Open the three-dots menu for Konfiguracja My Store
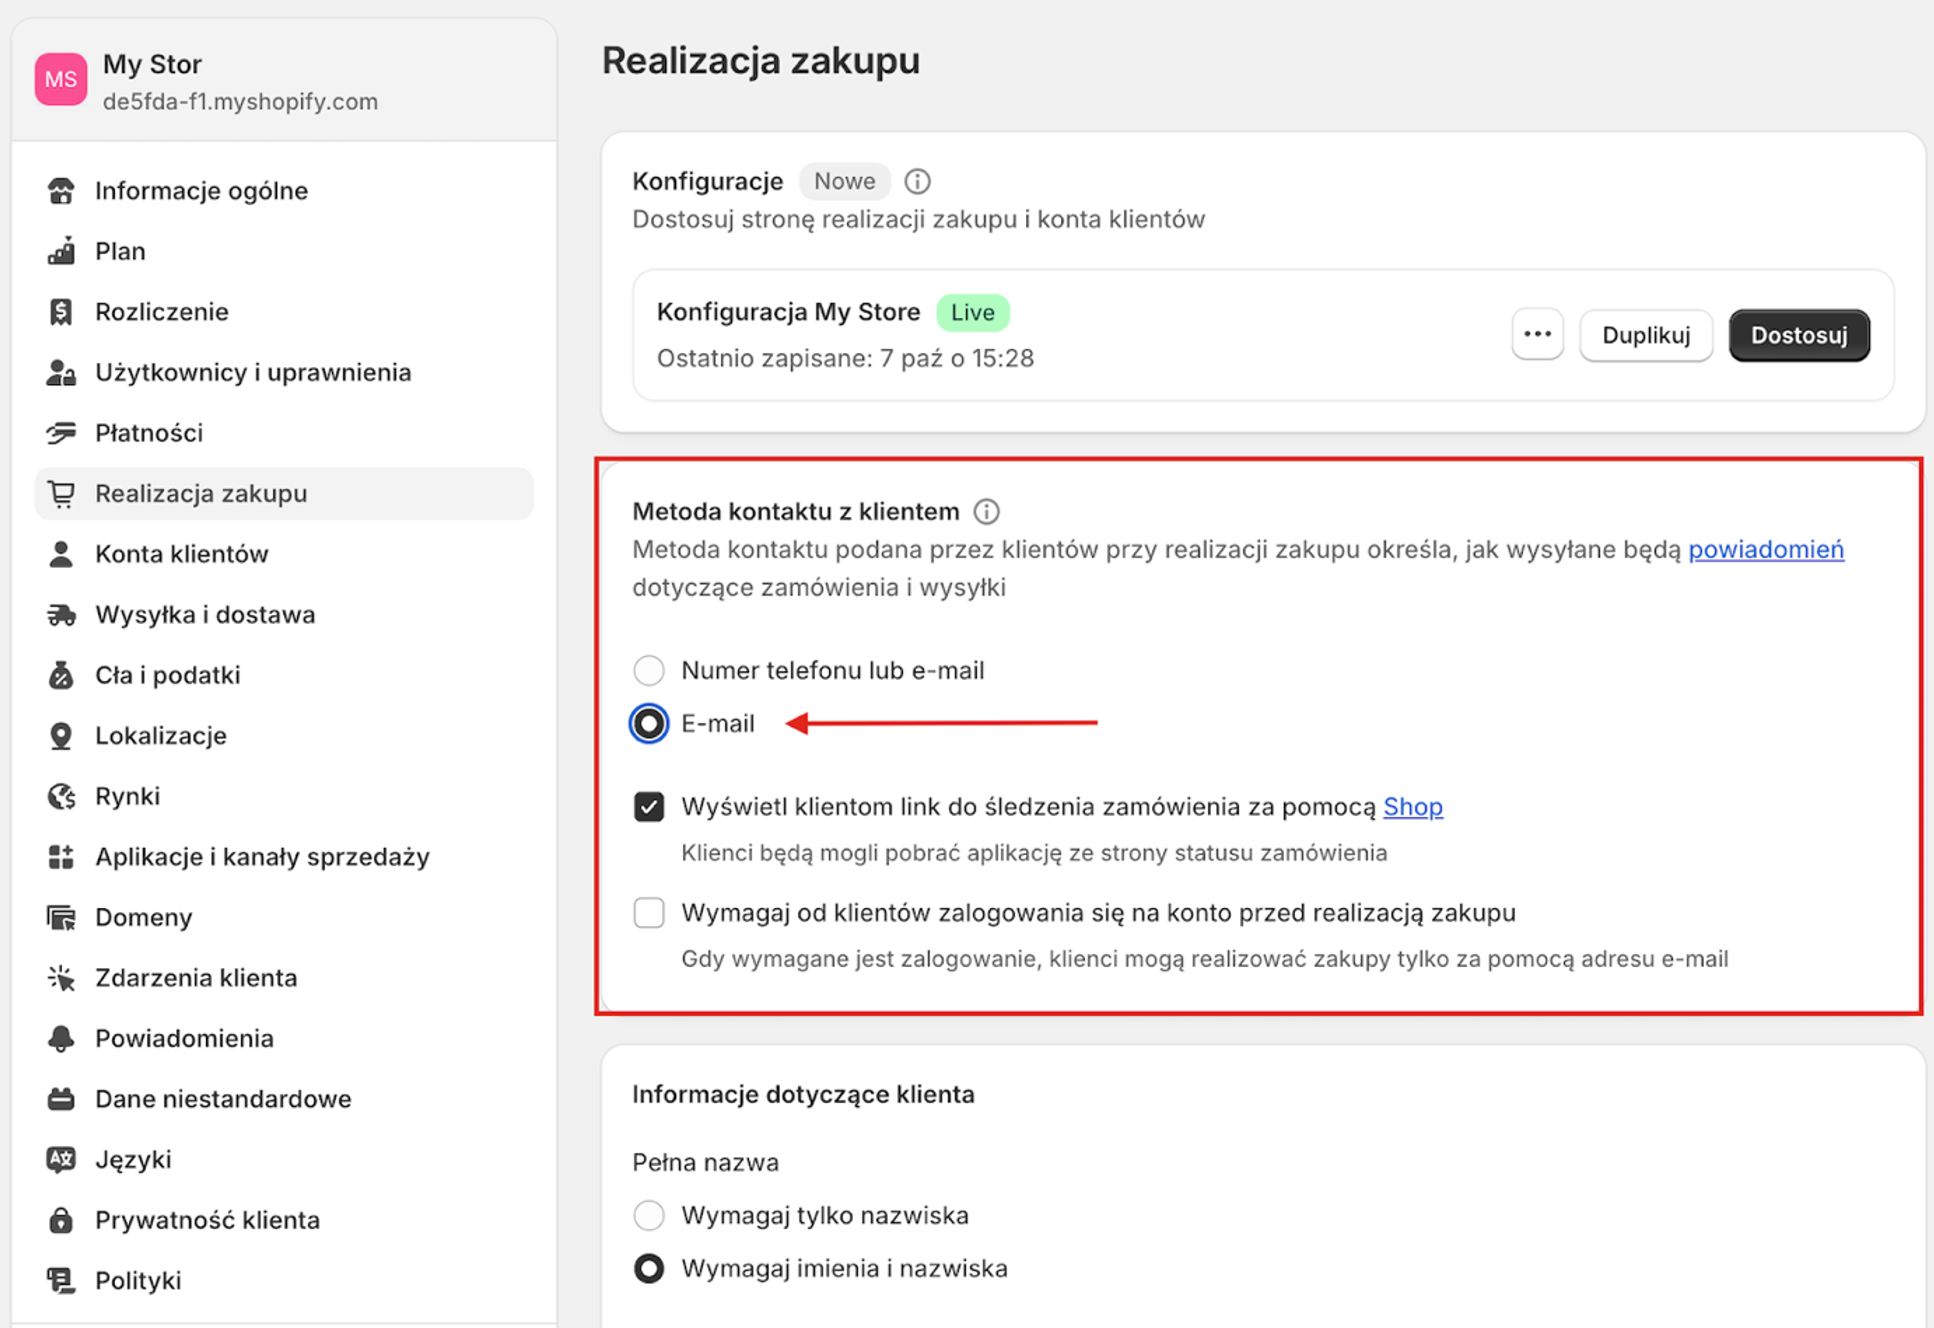The width and height of the screenshot is (1934, 1328). tap(1538, 335)
